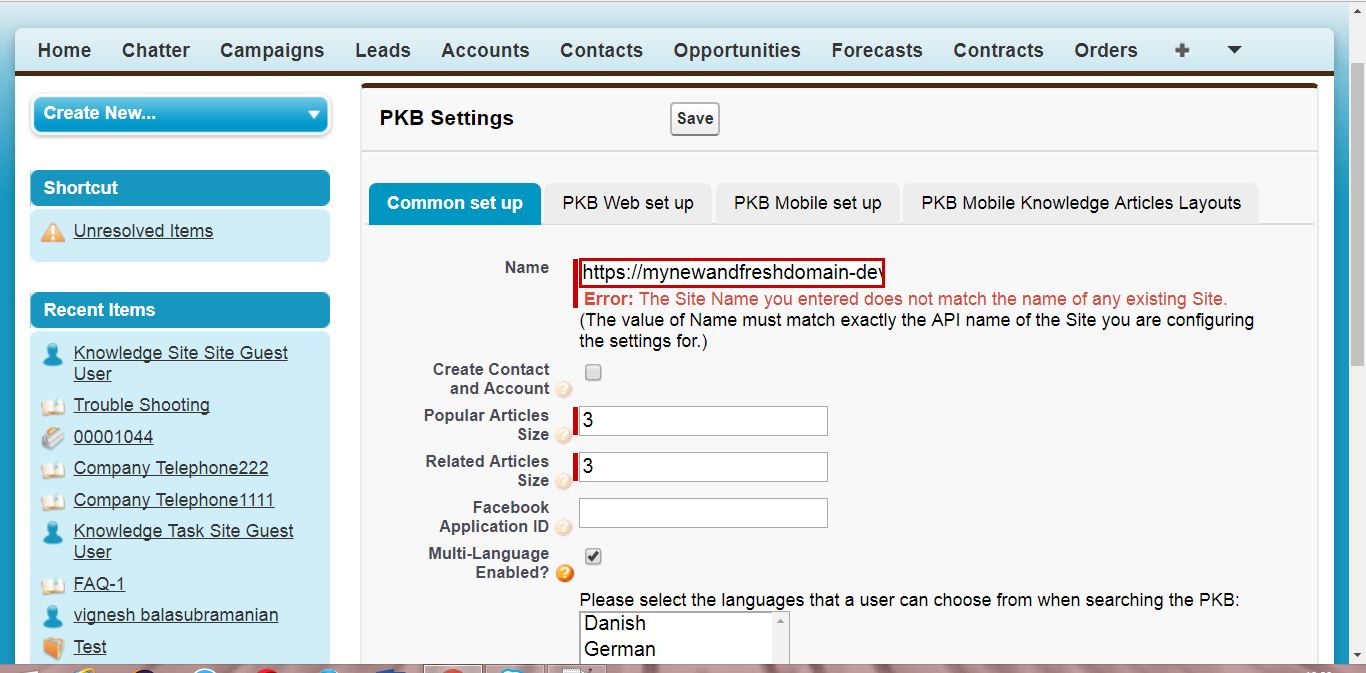The width and height of the screenshot is (1366, 673).
Task: Open the Knowledge Site Site Guest User link
Action: coord(181,363)
